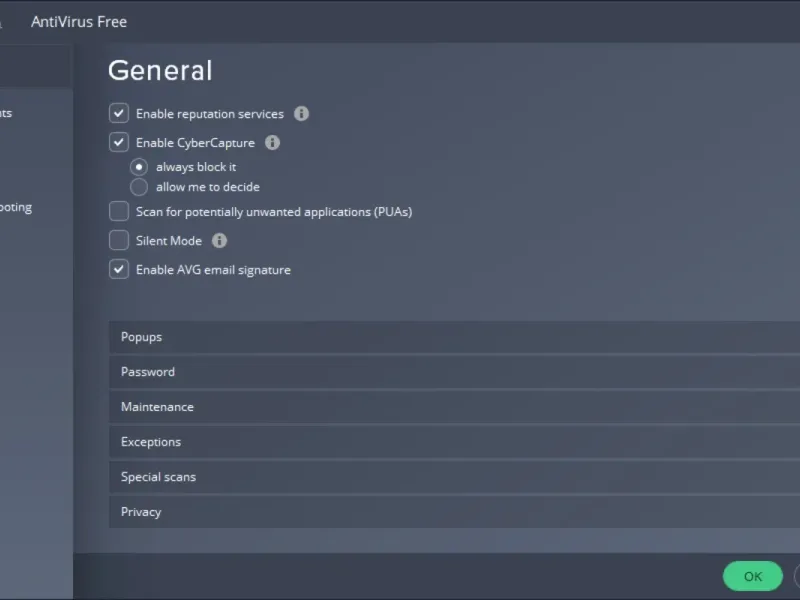Viewport: 800px width, 600px height.
Task: Uncheck the Enable CyberCapture checkbox
Action: (119, 143)
